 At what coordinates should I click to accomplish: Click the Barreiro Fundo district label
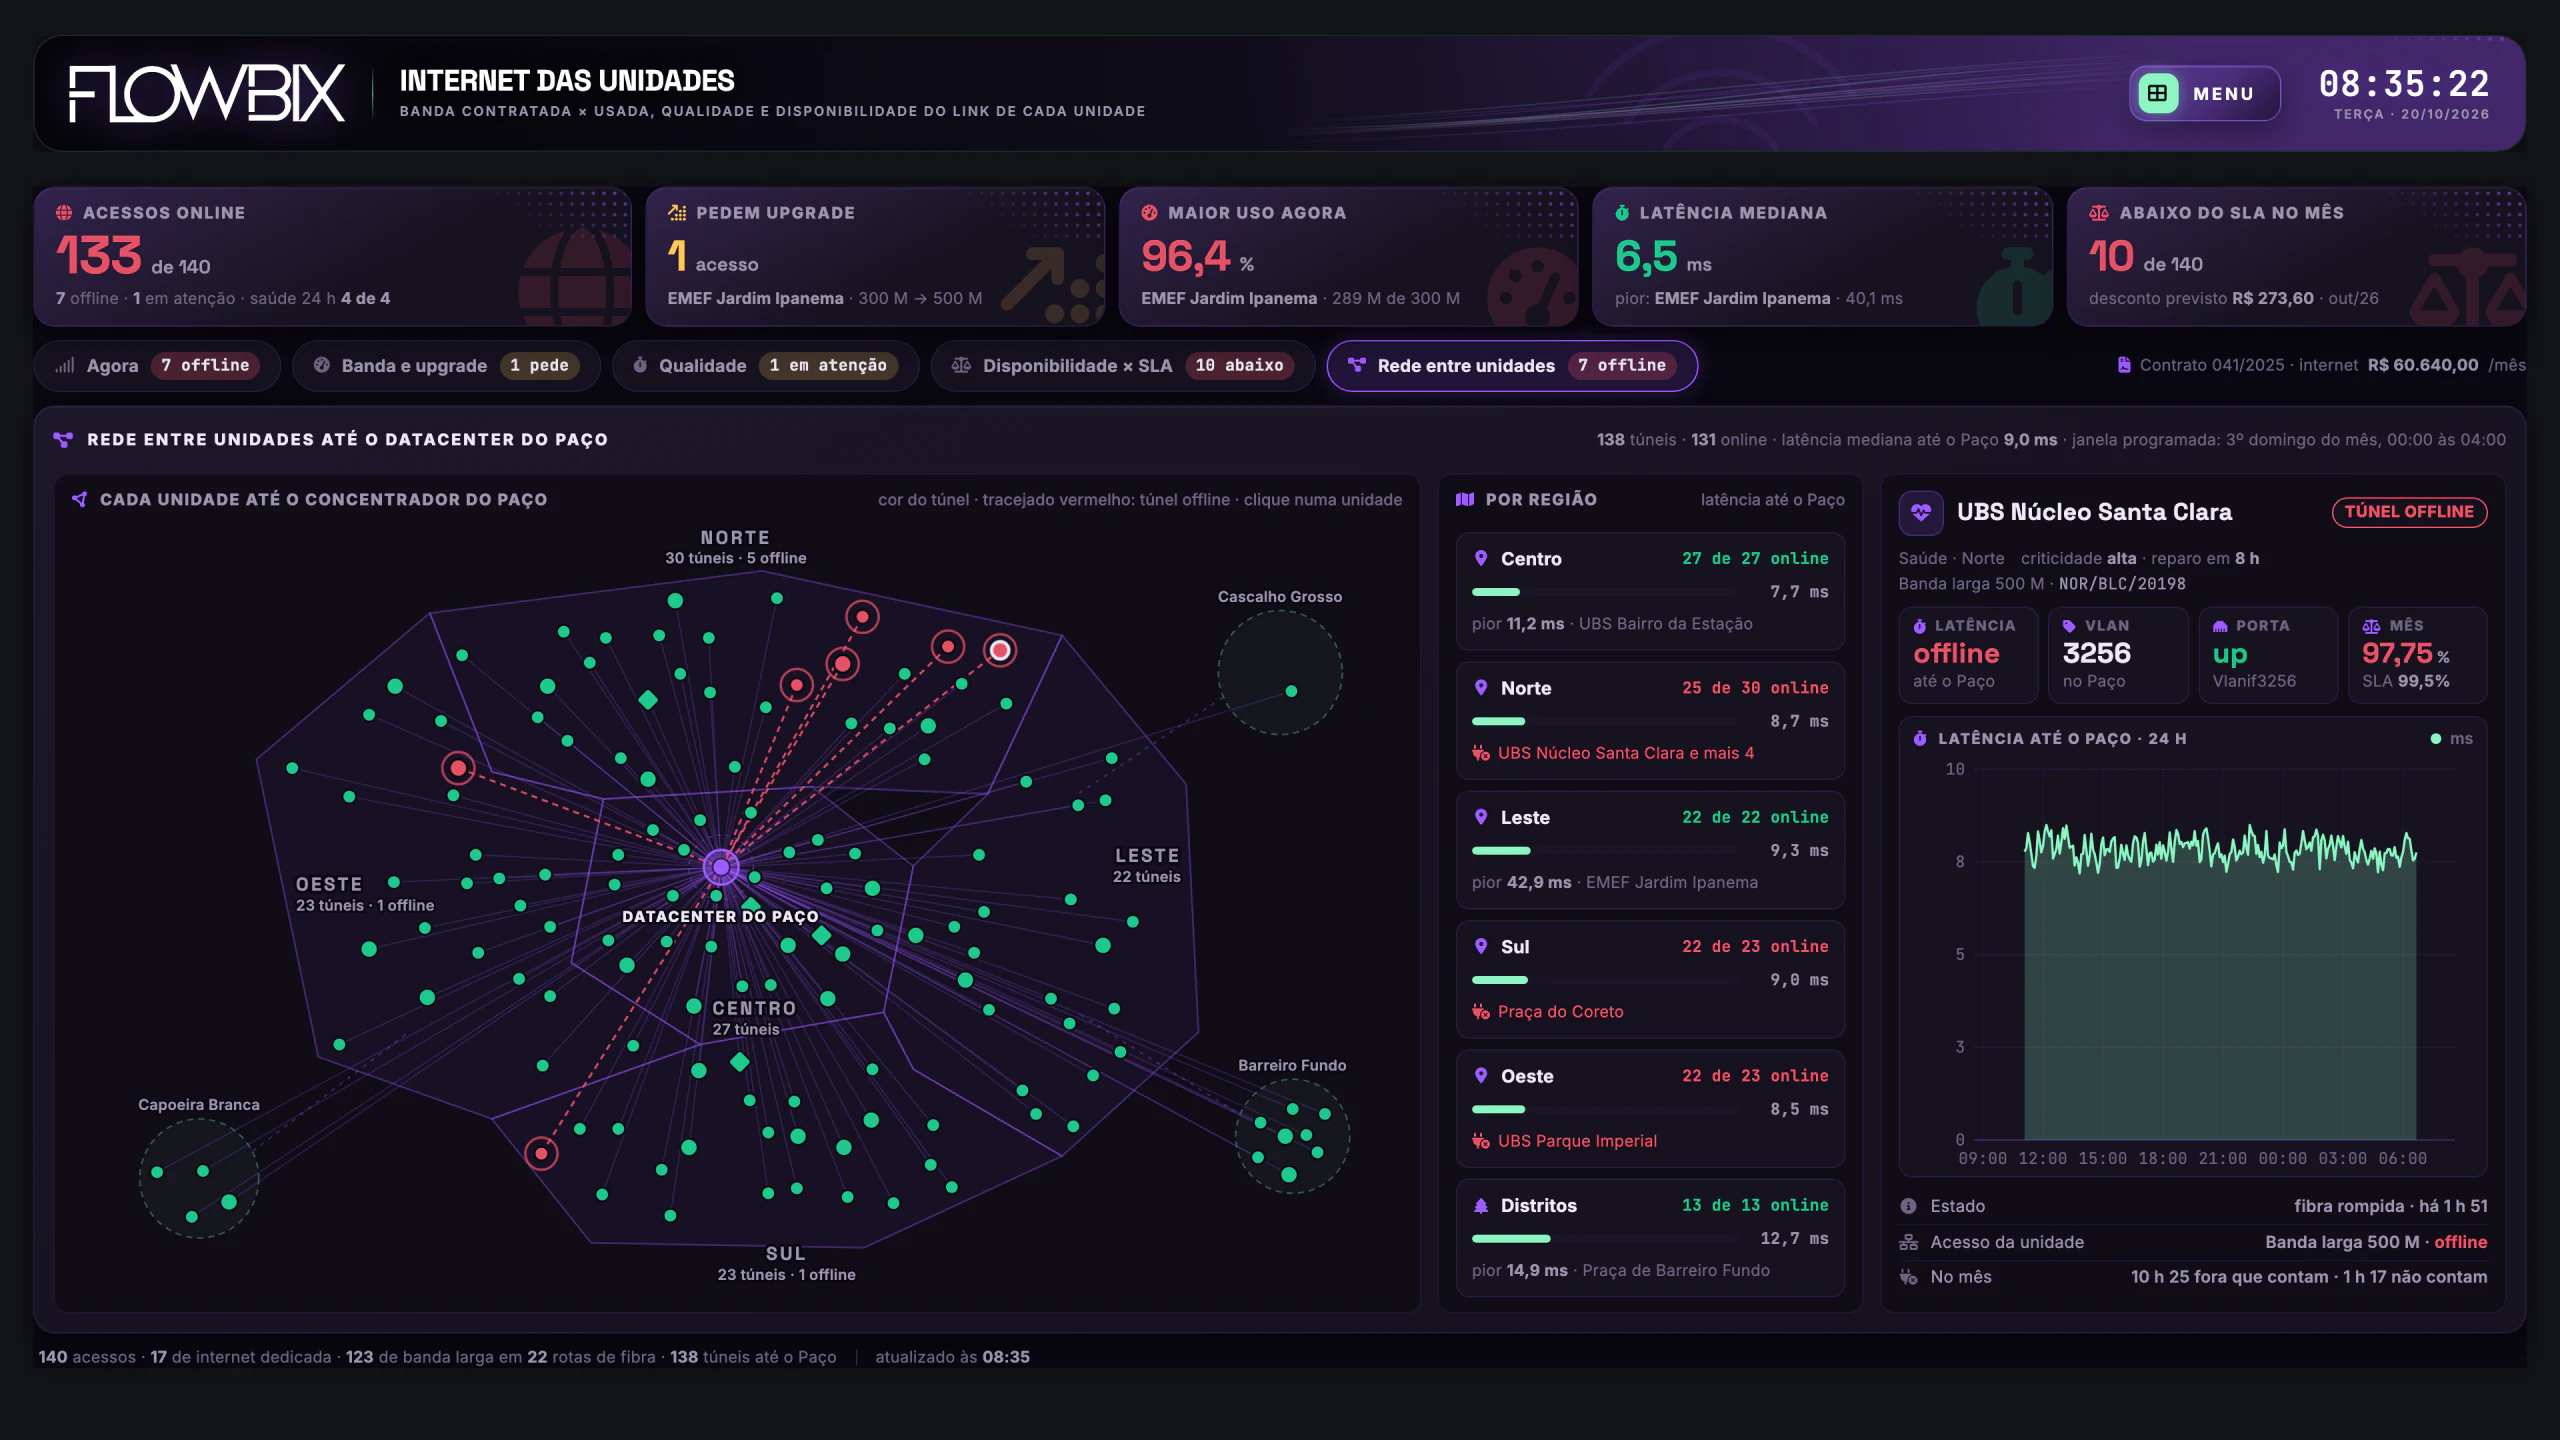(1292, 1066)
